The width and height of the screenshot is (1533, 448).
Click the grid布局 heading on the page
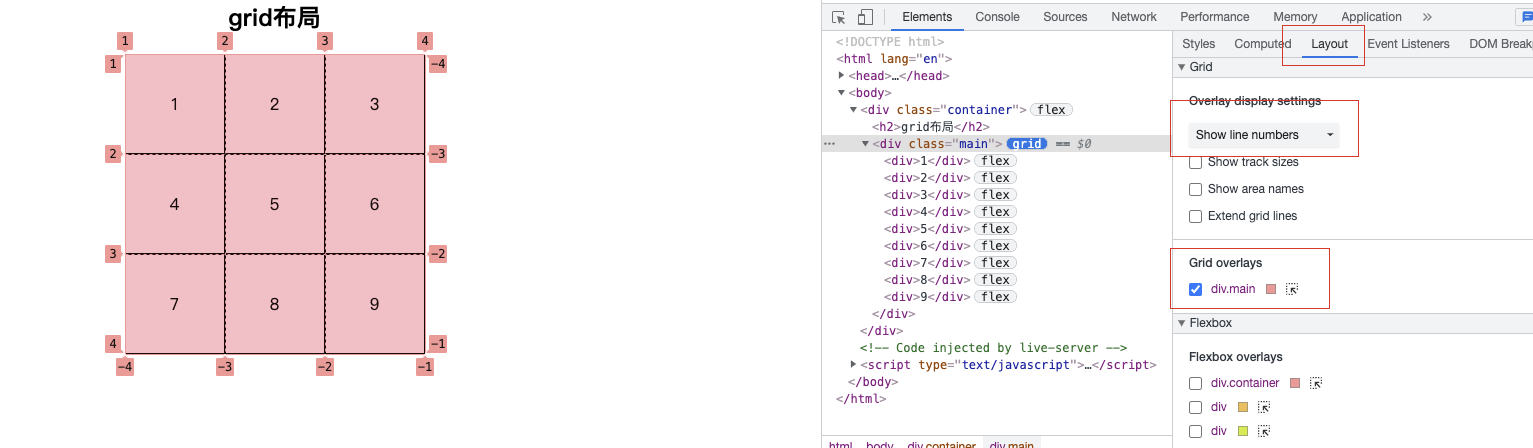click(x=274, y=18)
